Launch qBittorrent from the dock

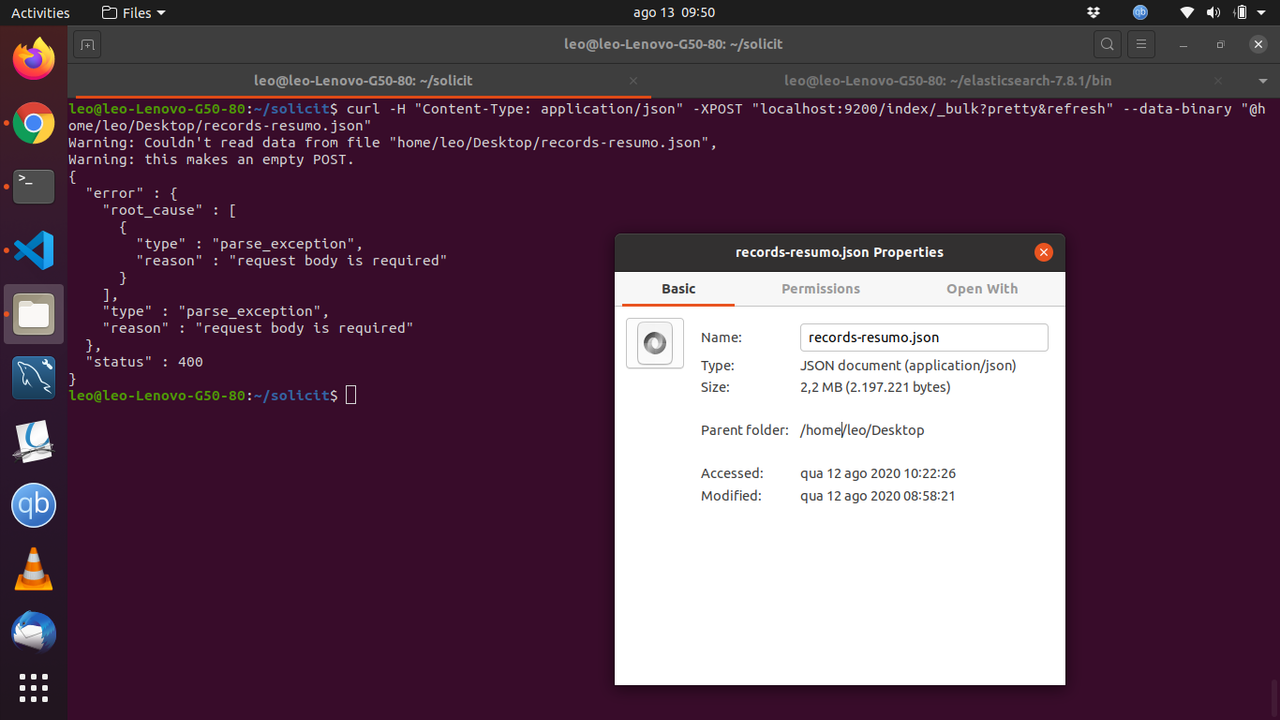(x=33, y=505)
